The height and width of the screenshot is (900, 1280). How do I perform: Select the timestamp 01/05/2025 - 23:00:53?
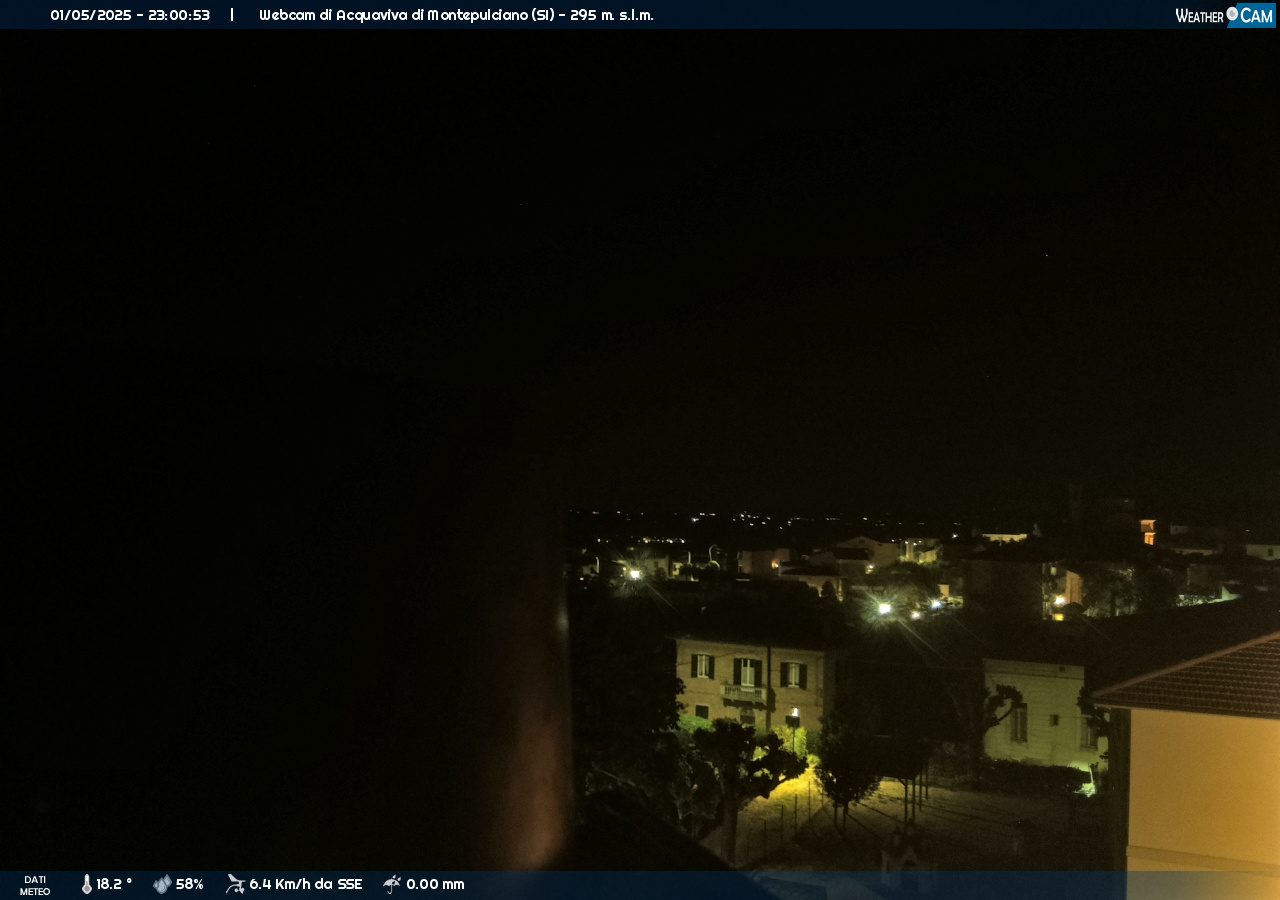130,15
